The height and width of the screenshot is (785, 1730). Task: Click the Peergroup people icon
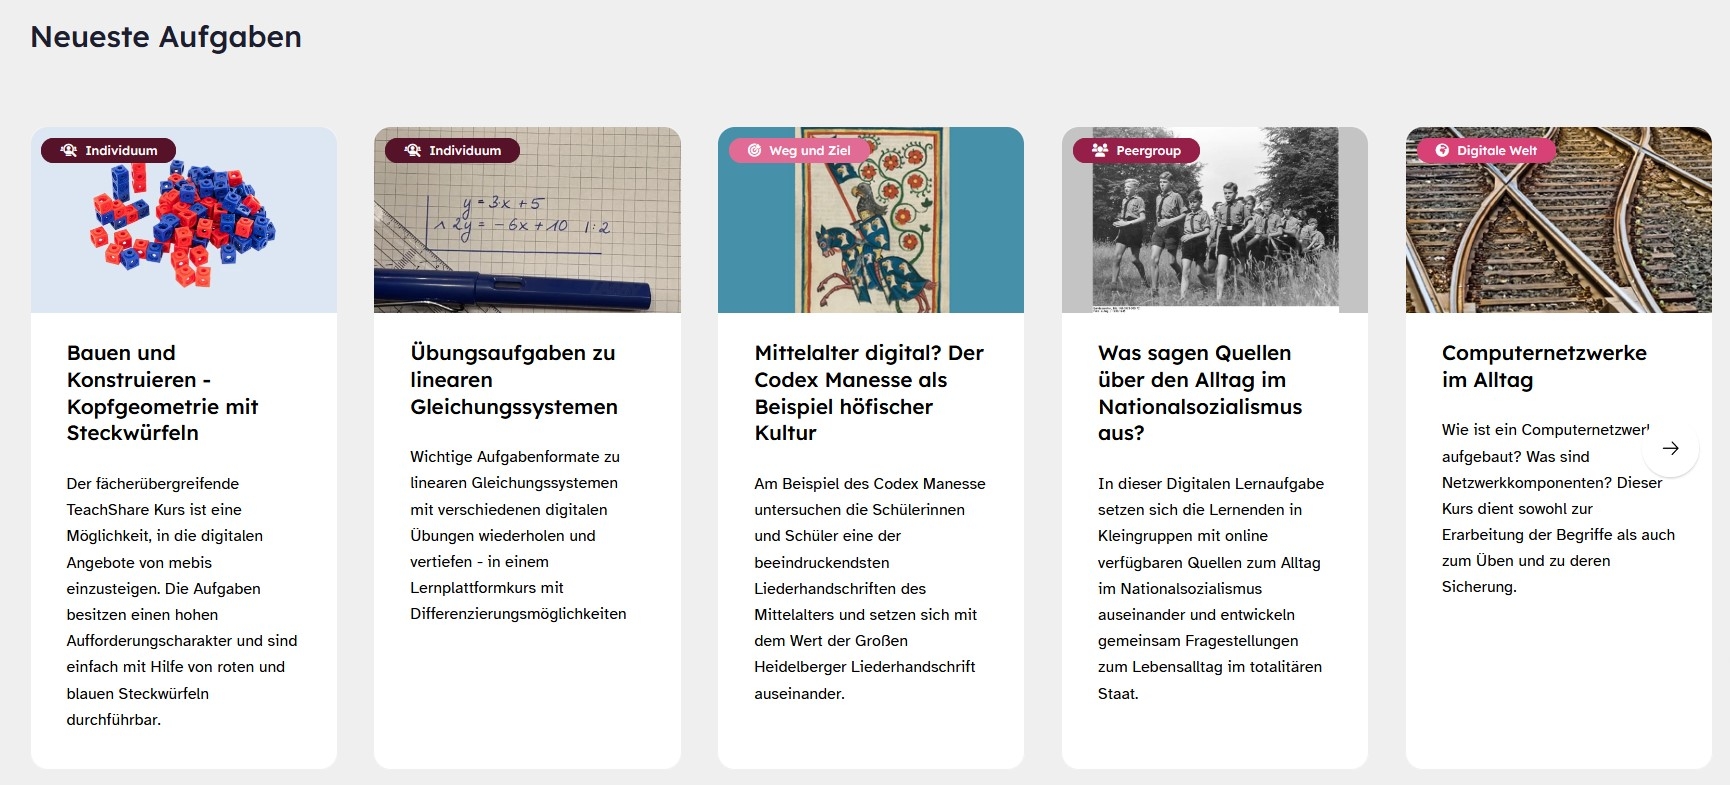tap(1100, 151)
